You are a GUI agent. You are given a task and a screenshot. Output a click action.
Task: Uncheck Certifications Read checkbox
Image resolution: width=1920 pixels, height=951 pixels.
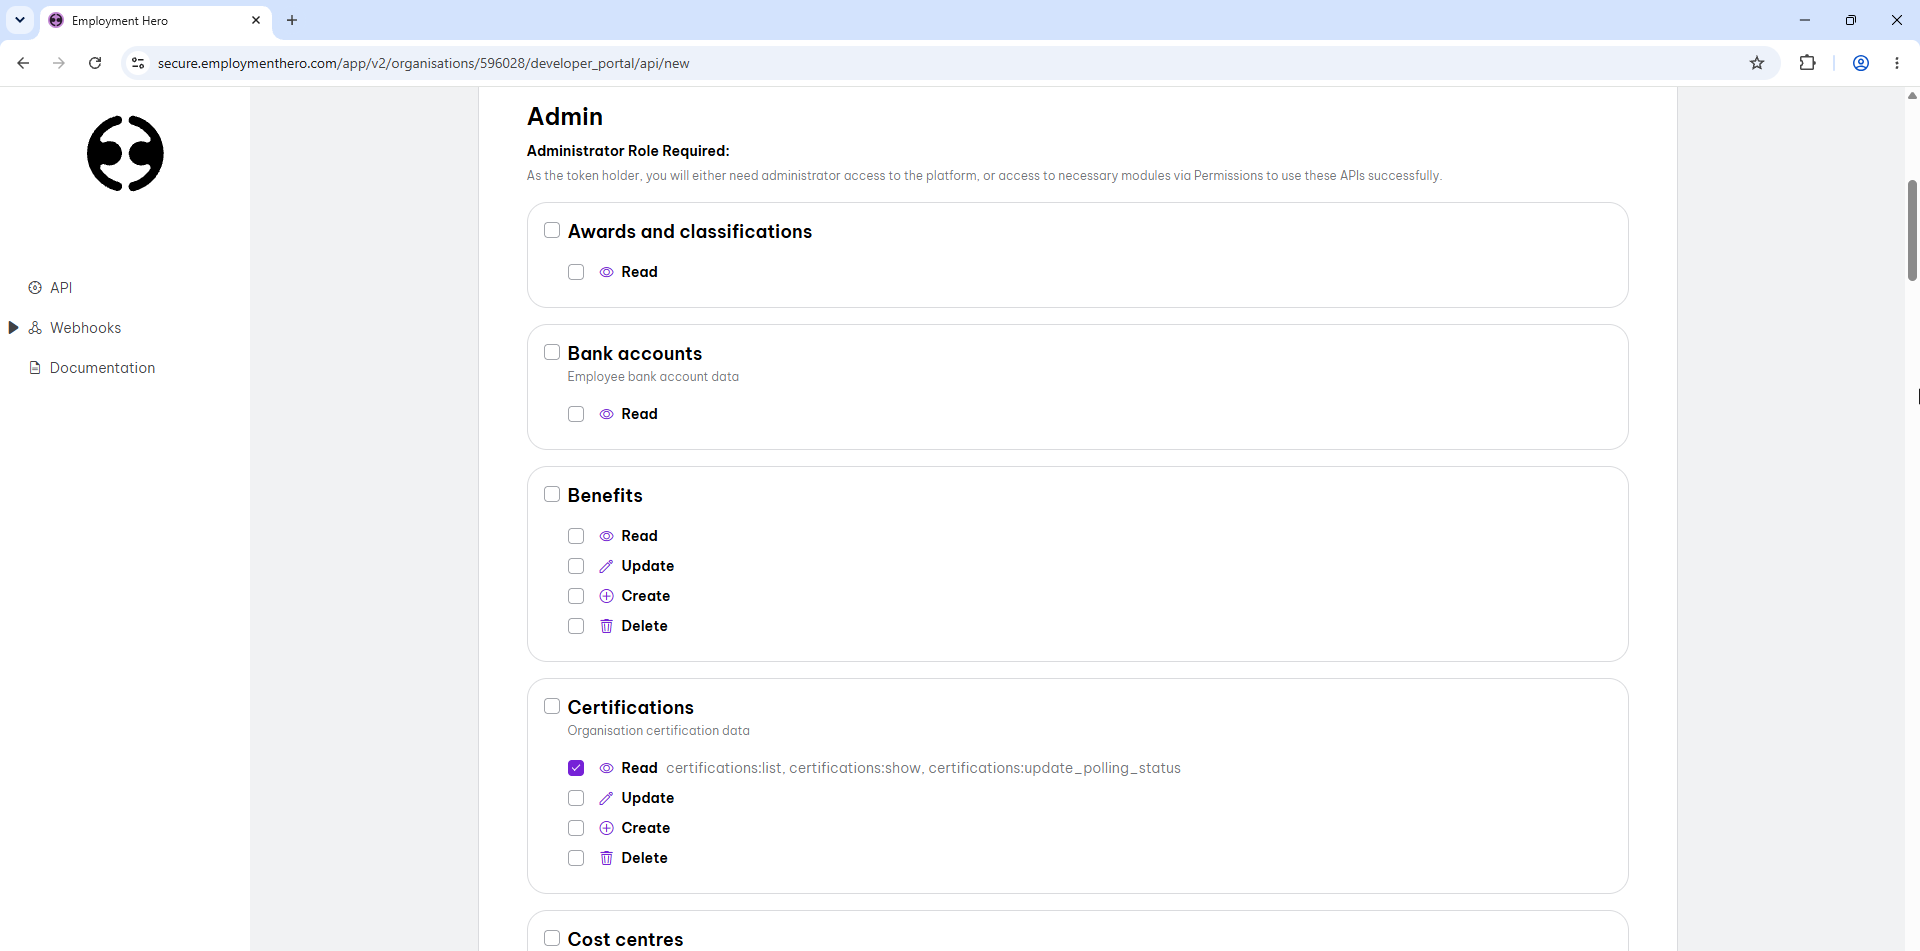point(576,768)
